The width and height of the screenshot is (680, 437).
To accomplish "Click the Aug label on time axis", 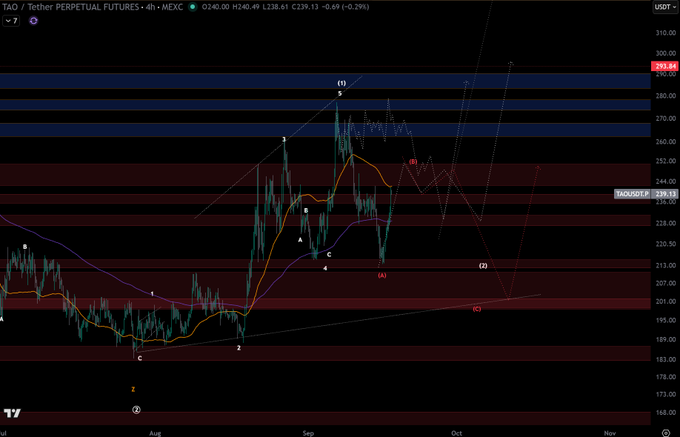I will pos(155,433).
